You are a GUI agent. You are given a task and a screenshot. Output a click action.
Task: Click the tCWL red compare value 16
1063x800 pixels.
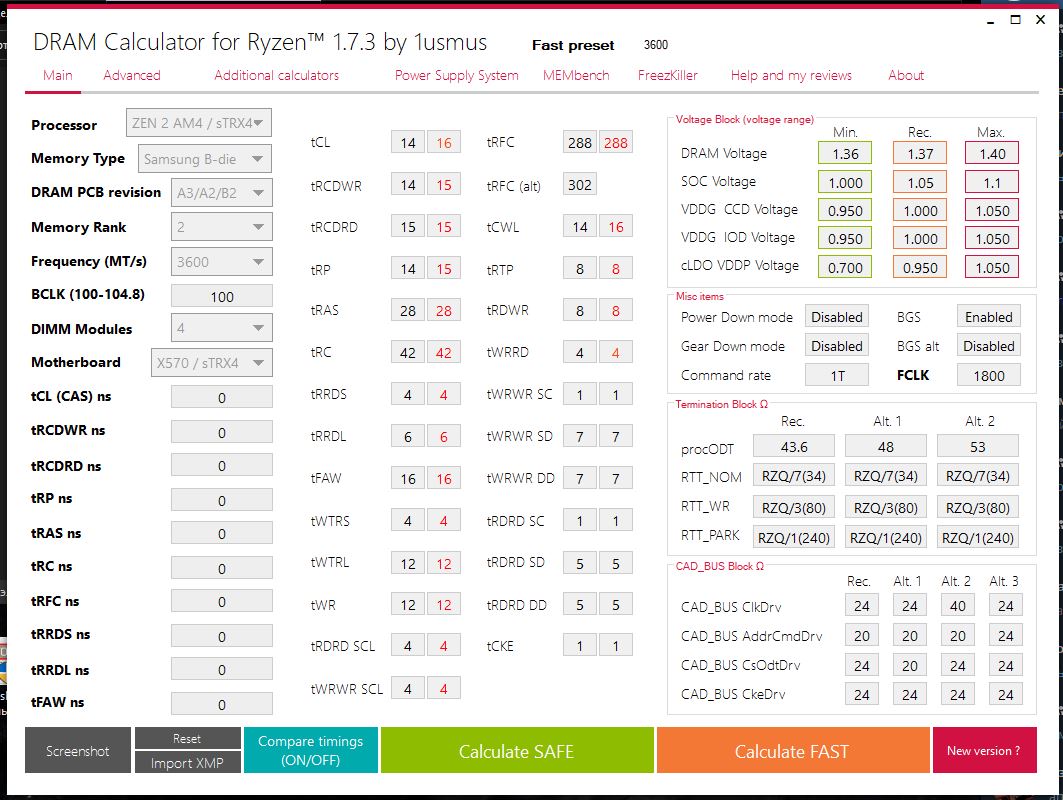pyautogui.click(x=616, y=226)
